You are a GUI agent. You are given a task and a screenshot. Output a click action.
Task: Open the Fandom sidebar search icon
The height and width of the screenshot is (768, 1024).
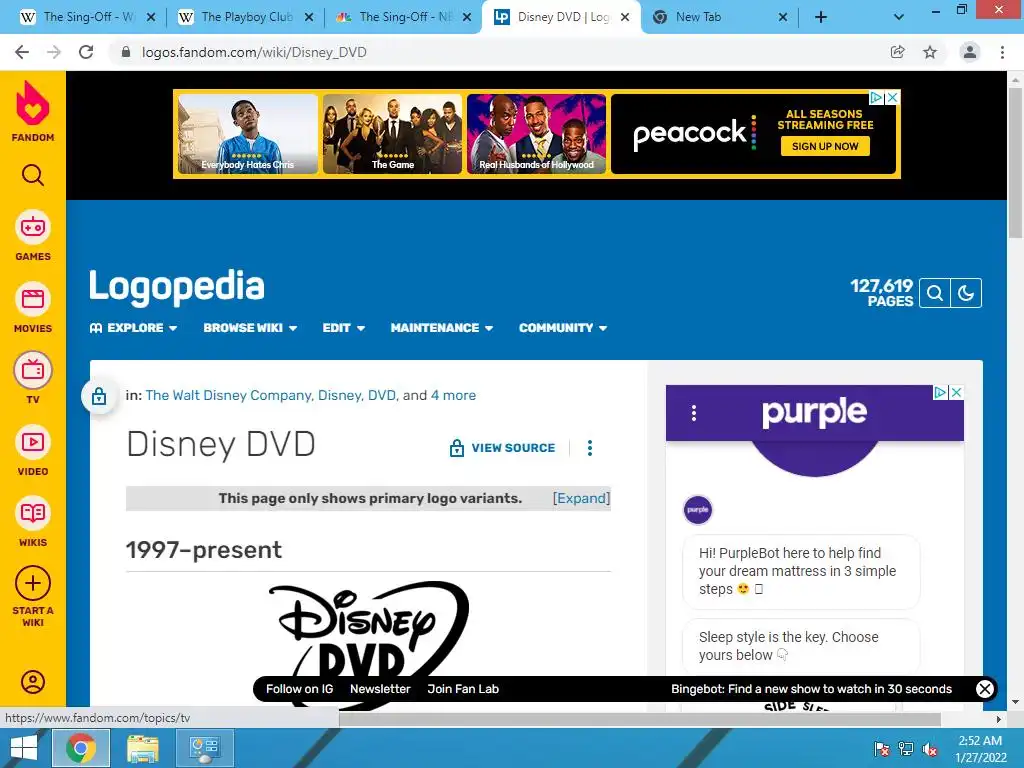coord(33,175)
